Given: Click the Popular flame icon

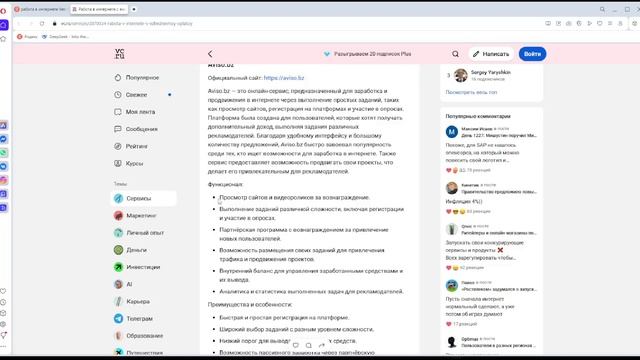Looking at the screenshot, I should [118, 78].
